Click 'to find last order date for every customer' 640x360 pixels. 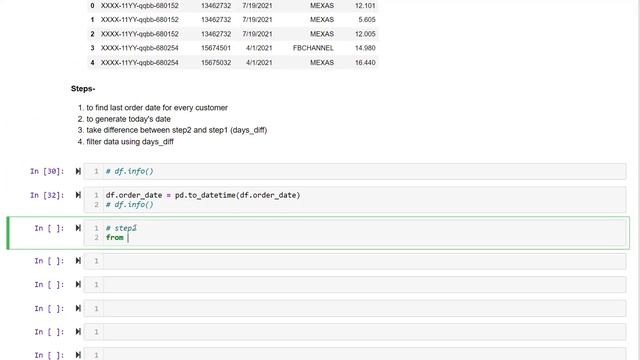coord(157,108)
